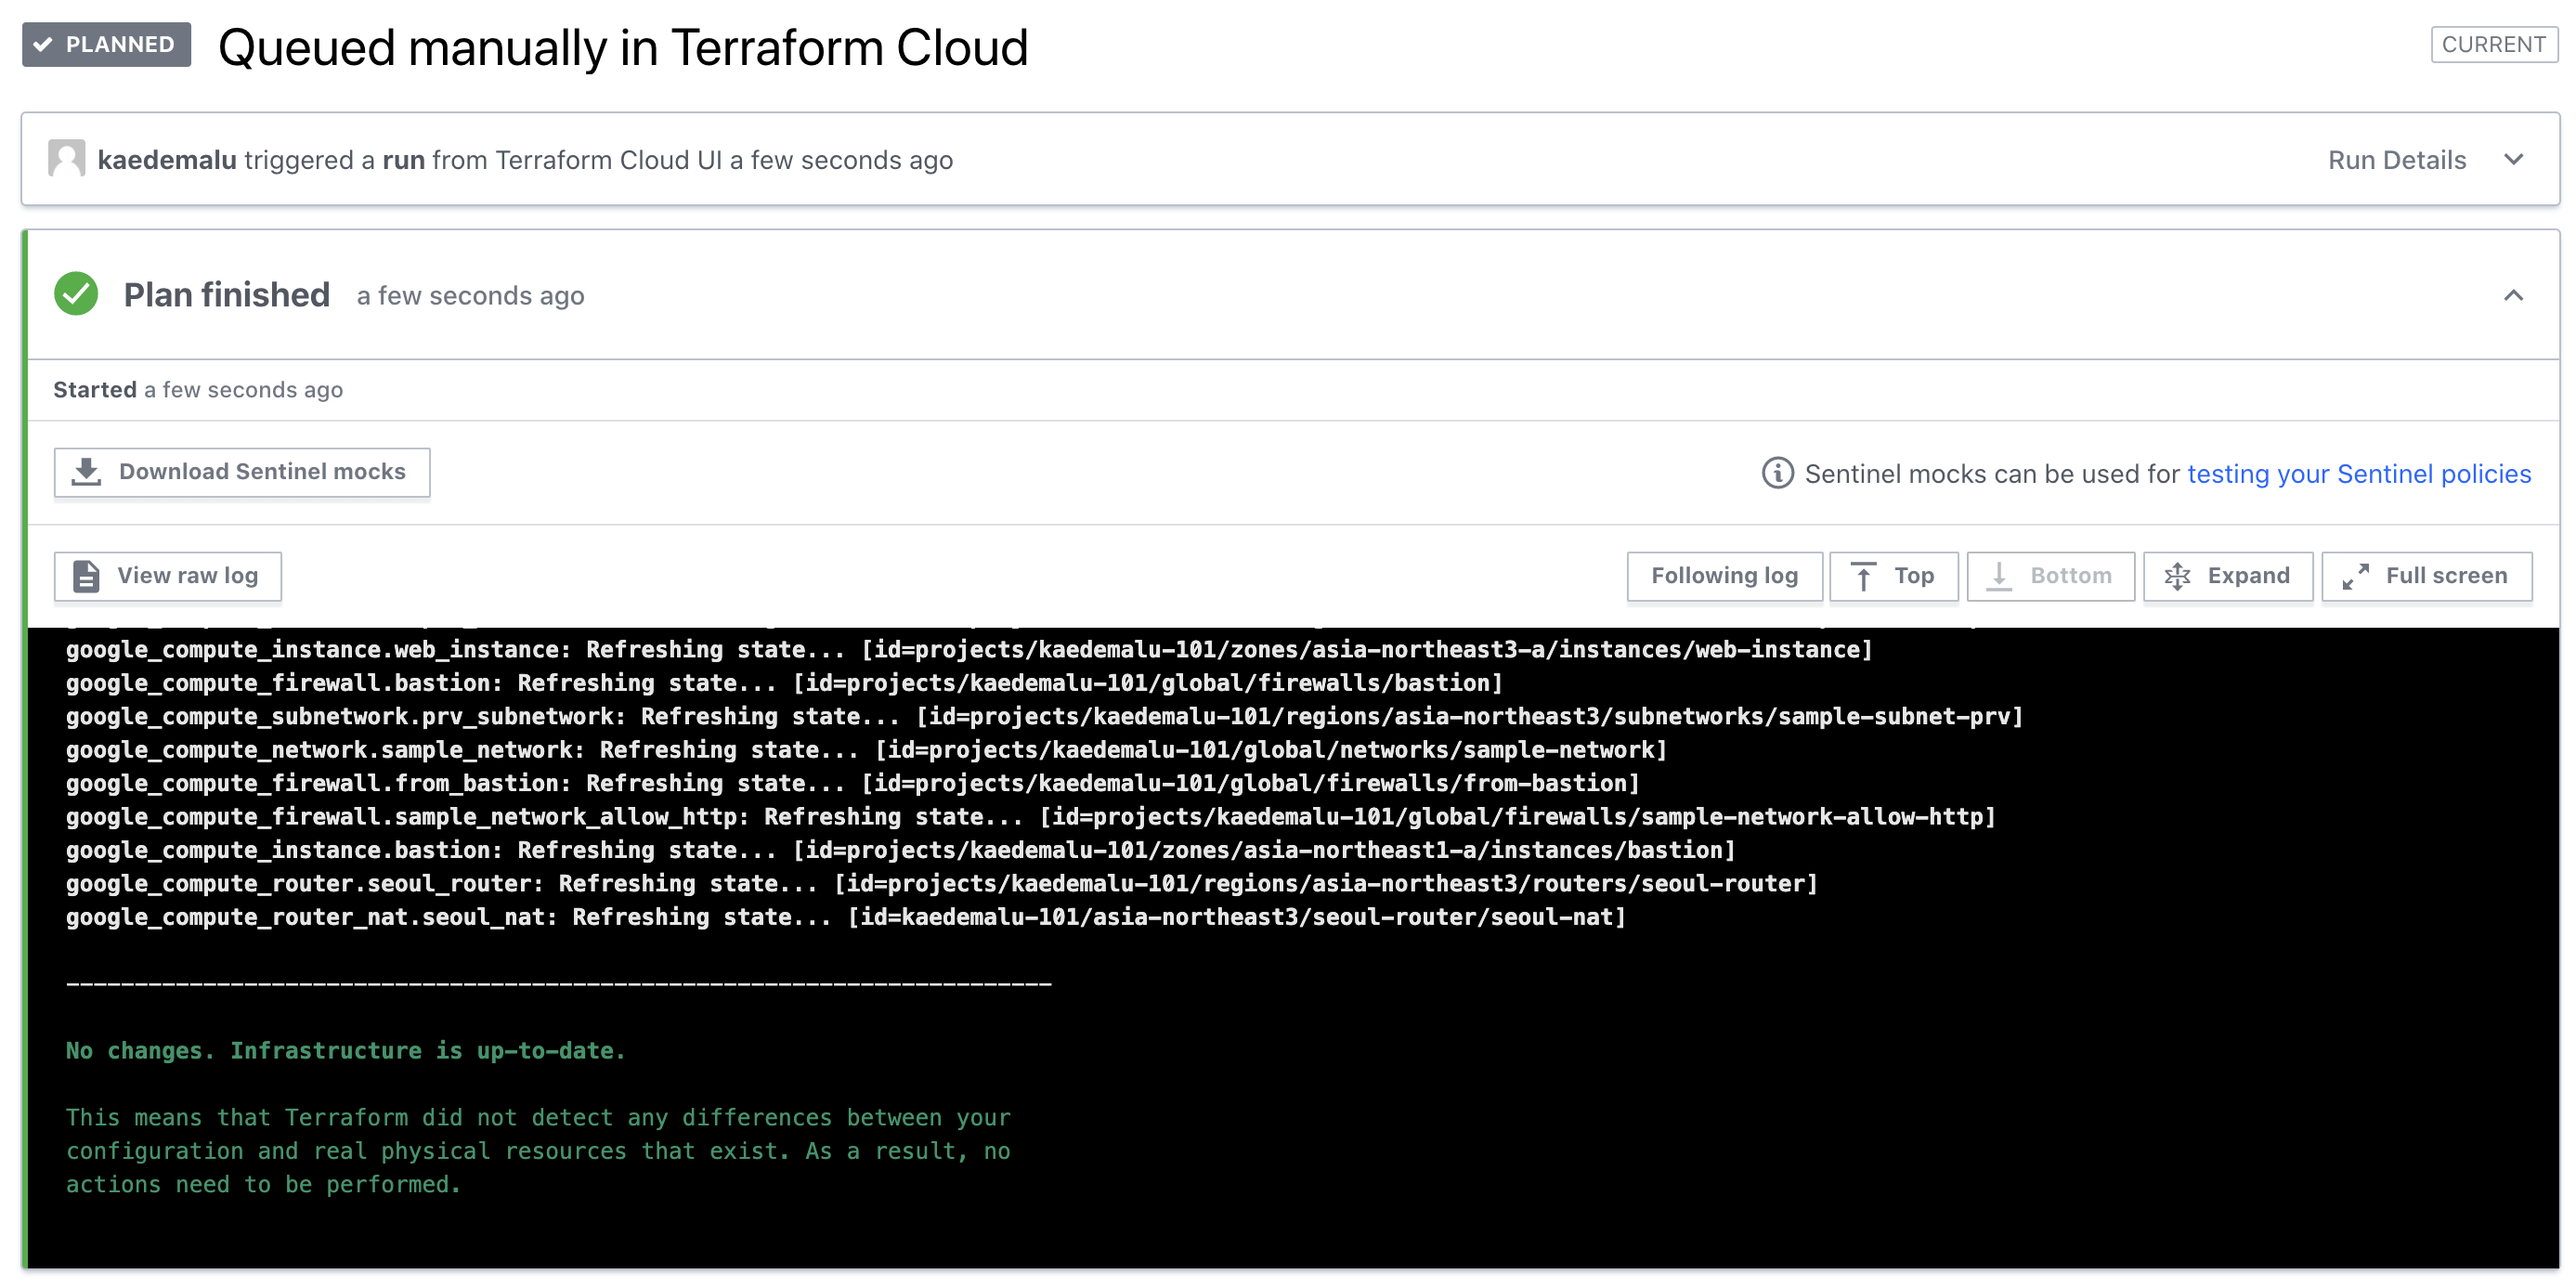Click the expand arrows icon on Expand button
Screen dimensions: 2576x1287
click(x=2177, y=577)
